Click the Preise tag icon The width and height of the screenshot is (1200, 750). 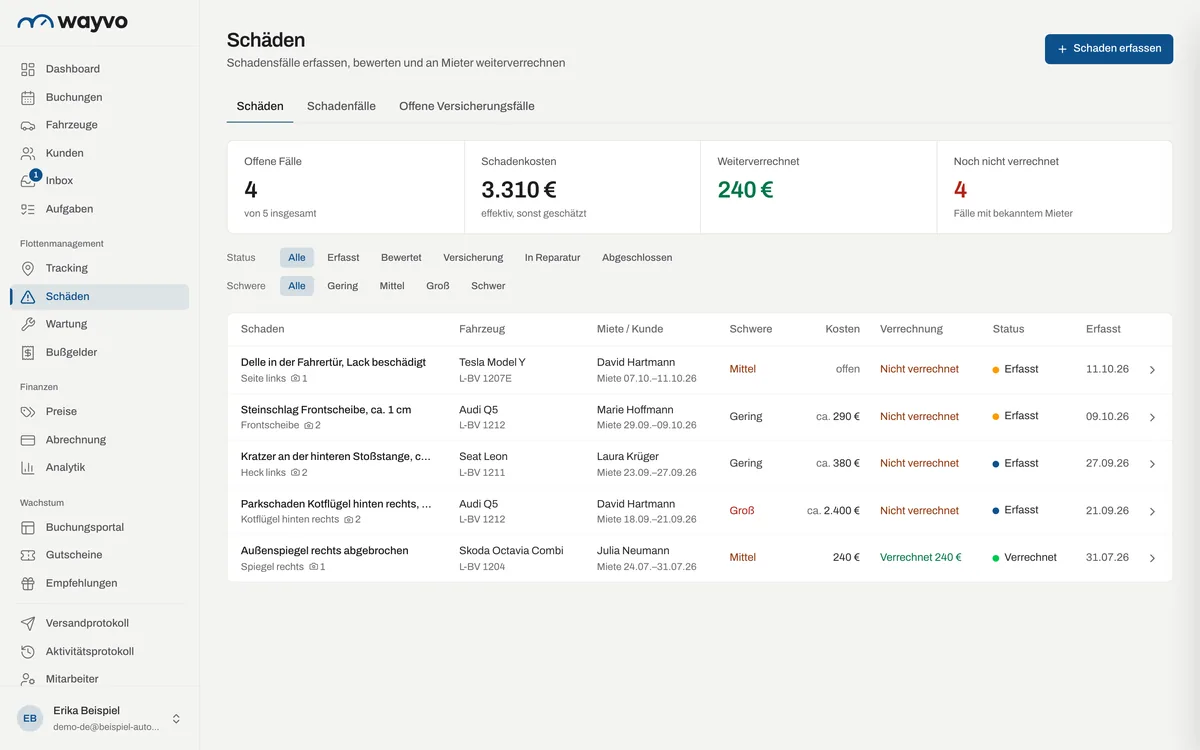28,411
